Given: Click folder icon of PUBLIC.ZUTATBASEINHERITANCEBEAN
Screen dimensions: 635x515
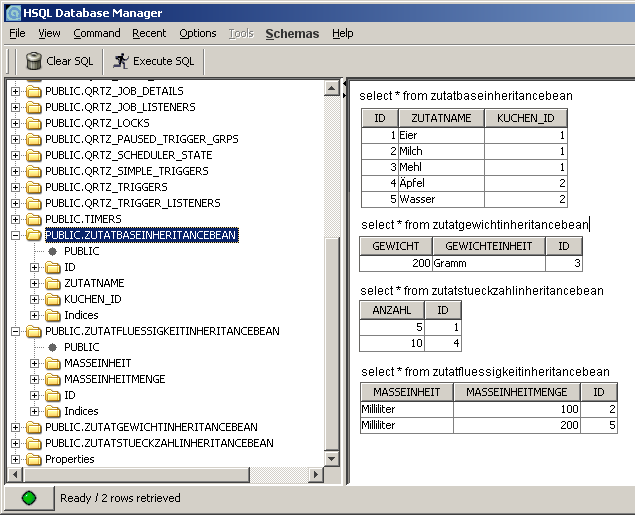Looking at the screenshot, I should point(34,235).
